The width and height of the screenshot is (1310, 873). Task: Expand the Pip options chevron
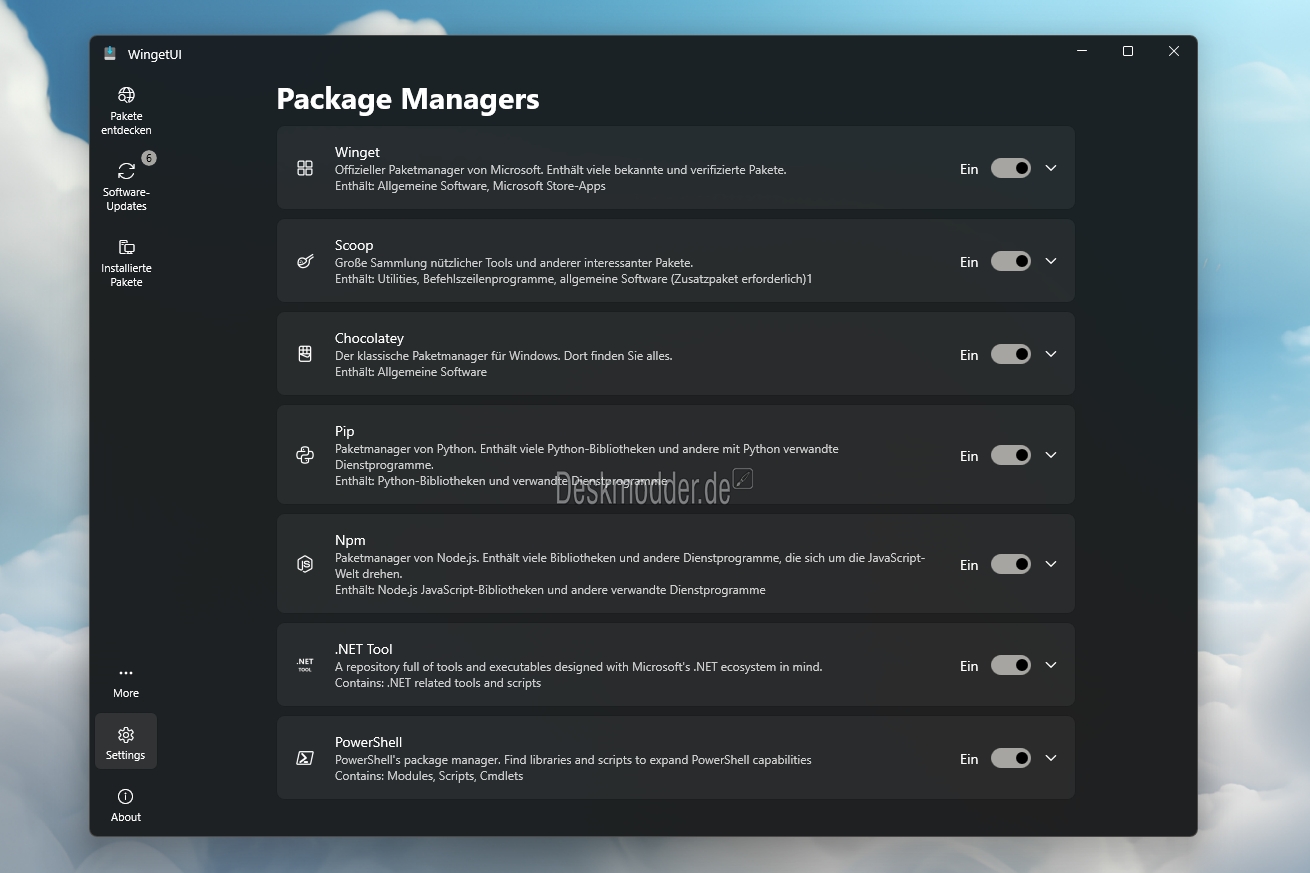tap(1051, 455)
